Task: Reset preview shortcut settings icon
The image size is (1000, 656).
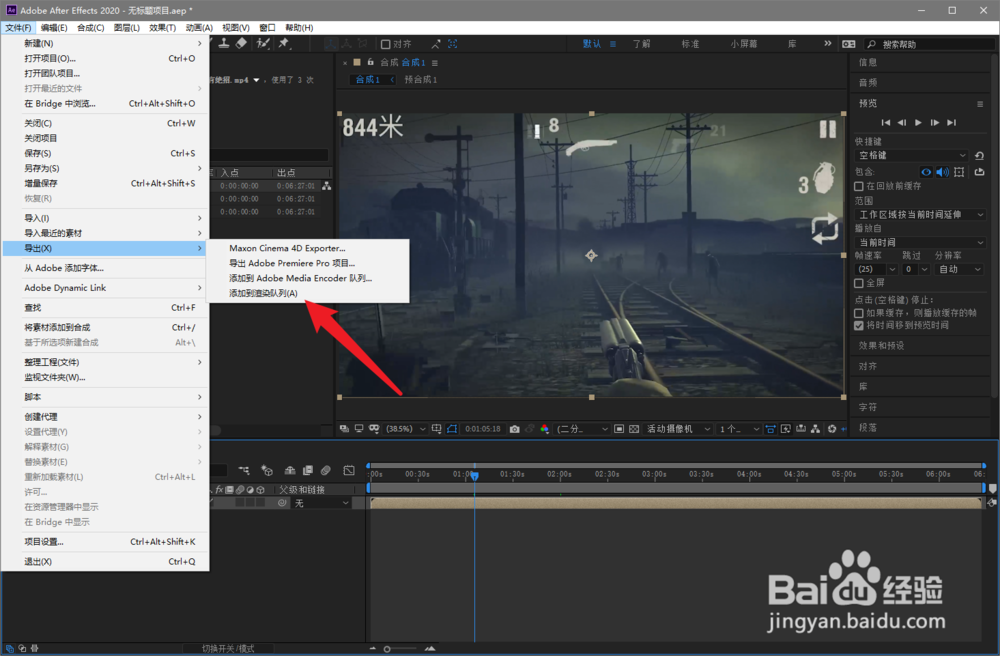Action: [x=980, y=156]
